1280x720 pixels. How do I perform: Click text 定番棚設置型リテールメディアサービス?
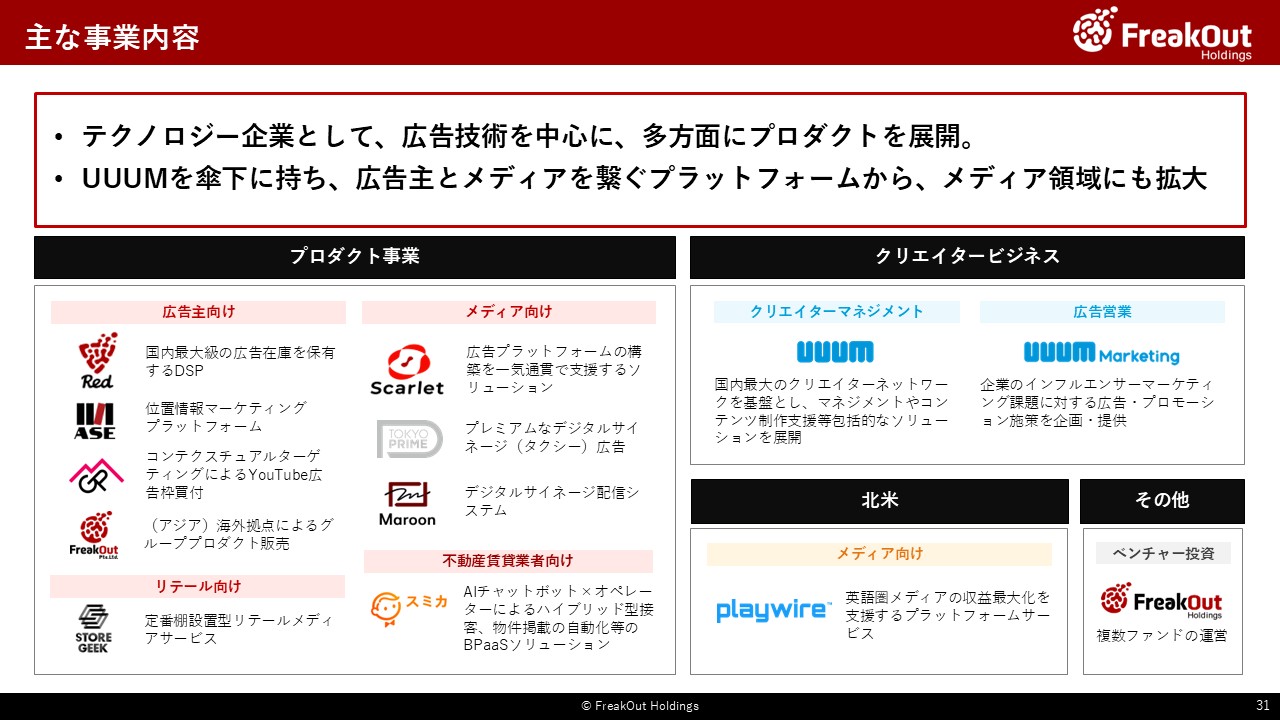[239, 629]
